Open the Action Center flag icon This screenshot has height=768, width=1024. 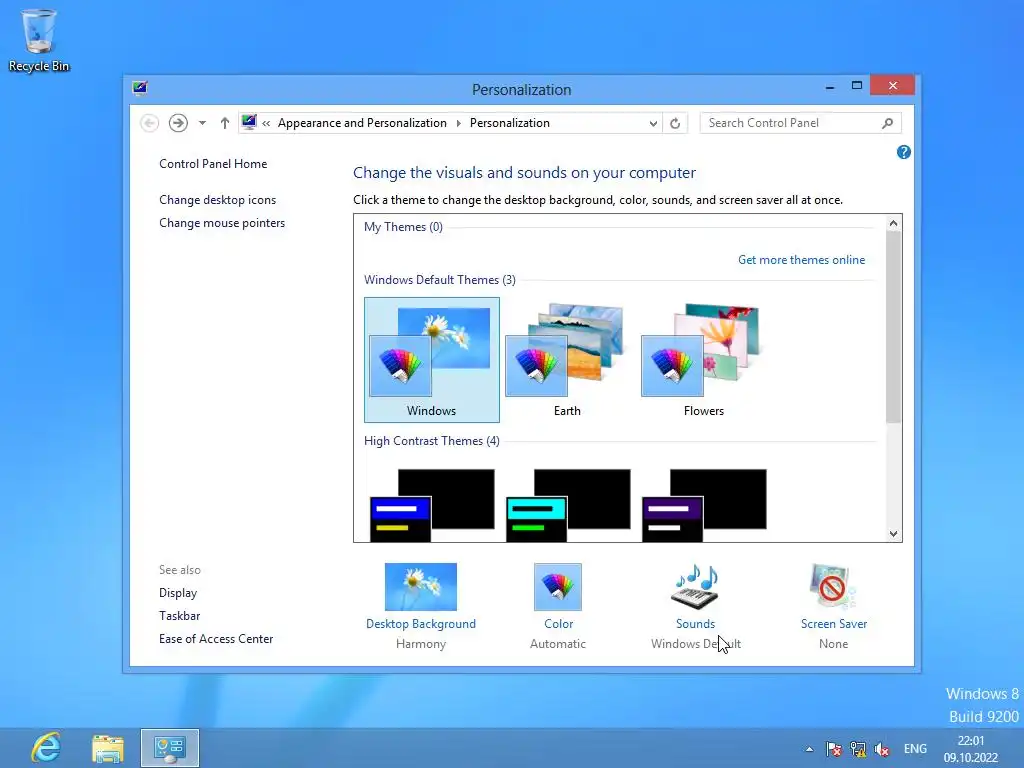pos(833,749)
